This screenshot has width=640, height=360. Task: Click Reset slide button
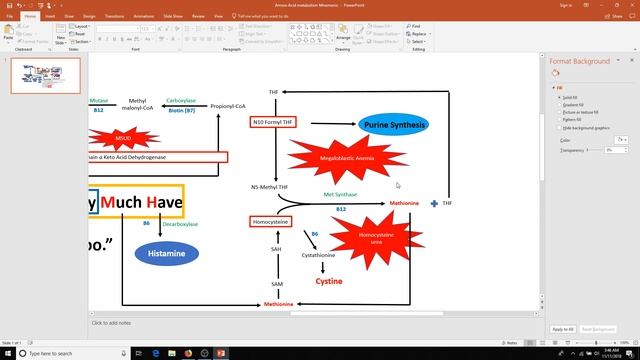[78, 34]
